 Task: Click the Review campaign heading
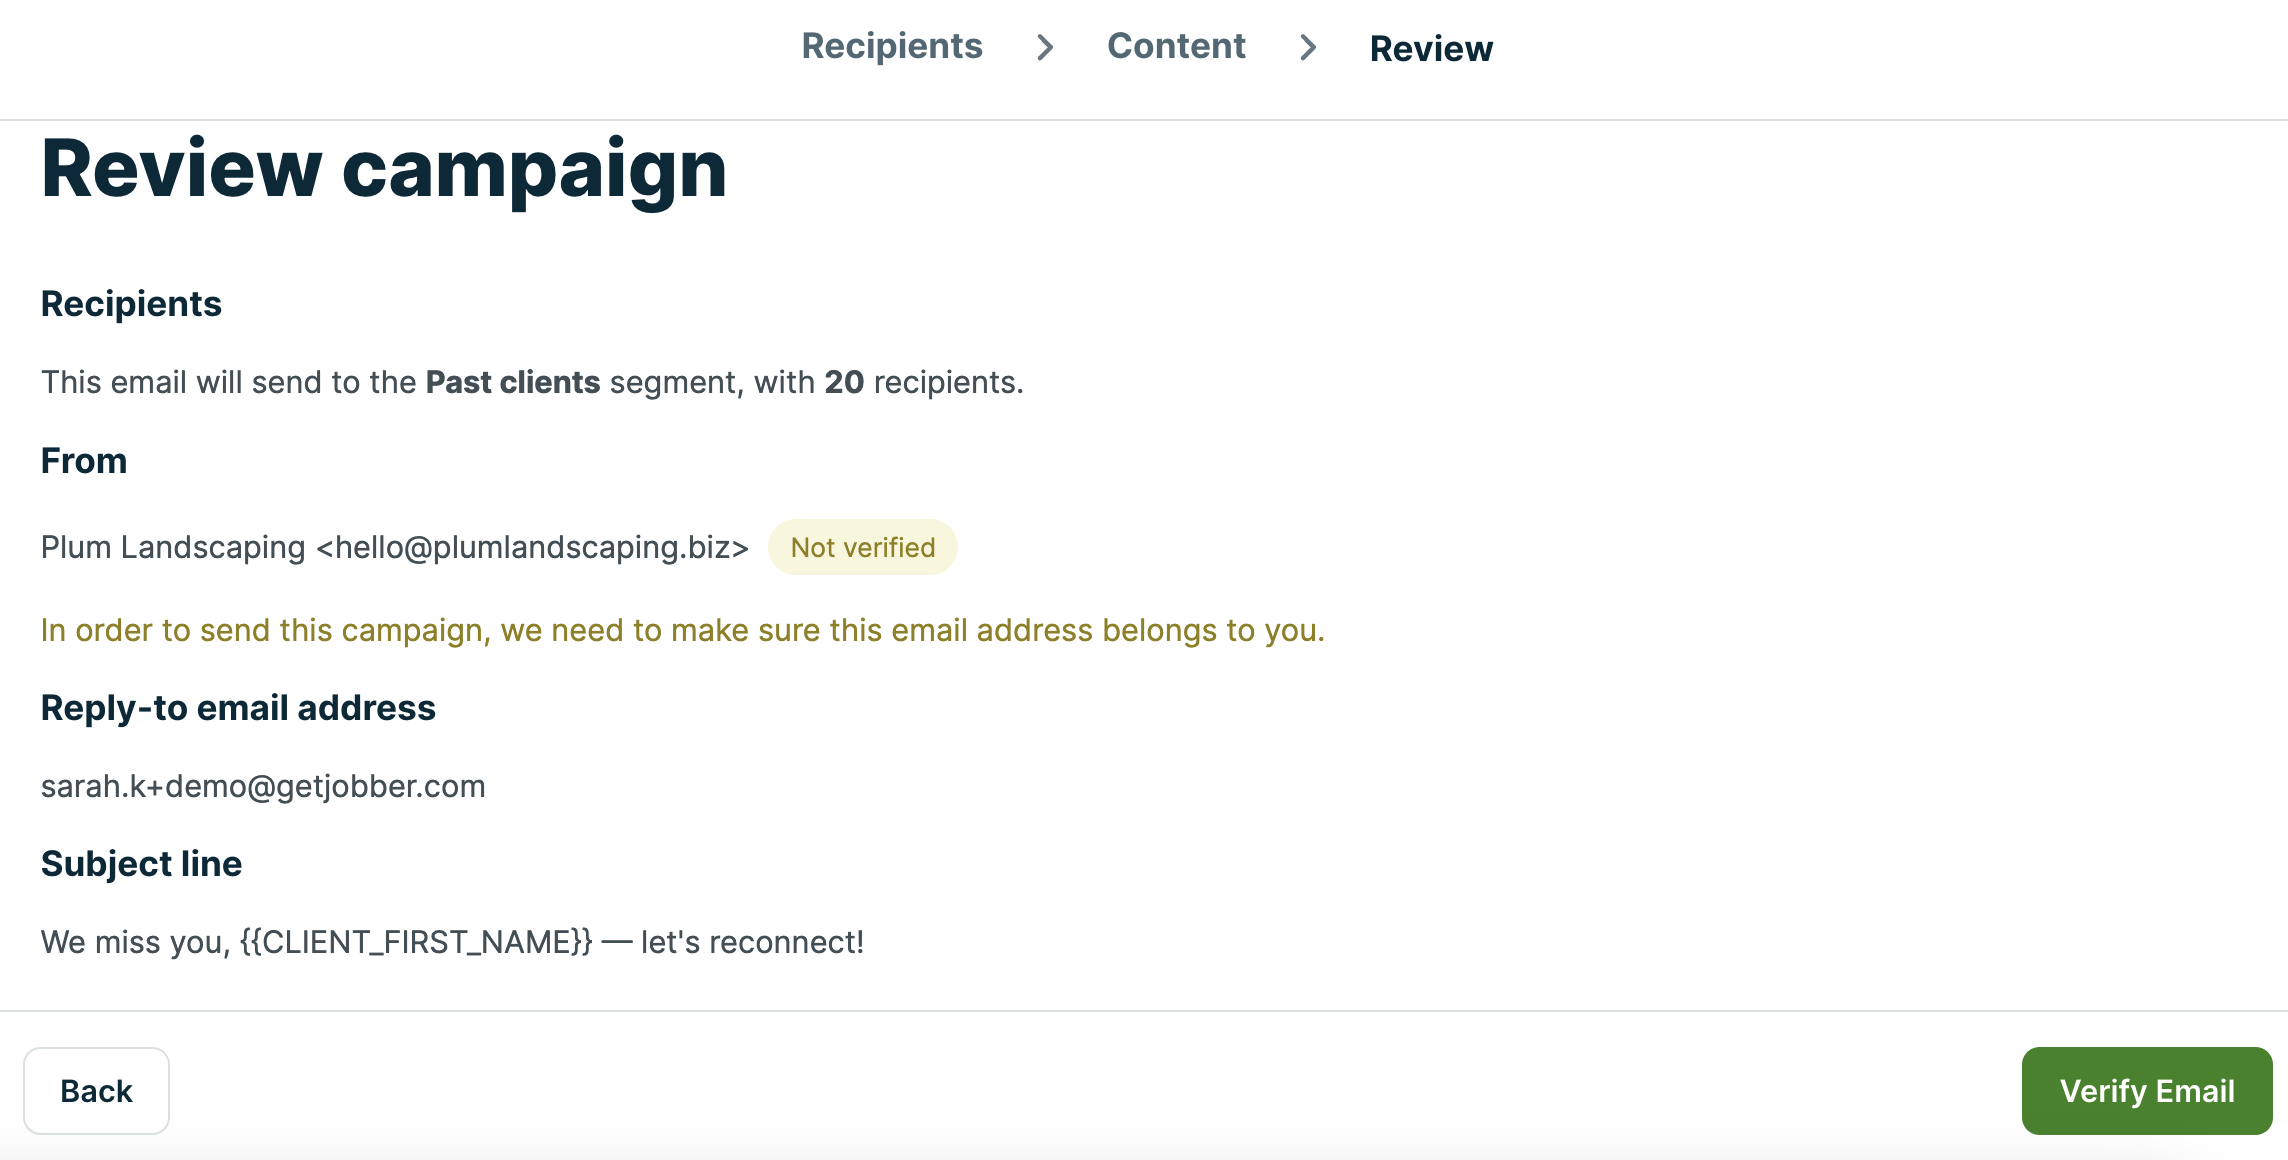click(383, 169)
